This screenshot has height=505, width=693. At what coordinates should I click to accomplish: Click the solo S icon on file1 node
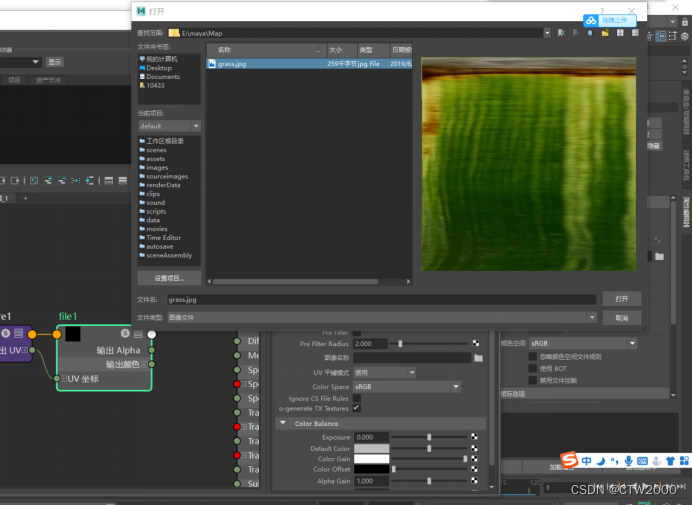(125, 334)
